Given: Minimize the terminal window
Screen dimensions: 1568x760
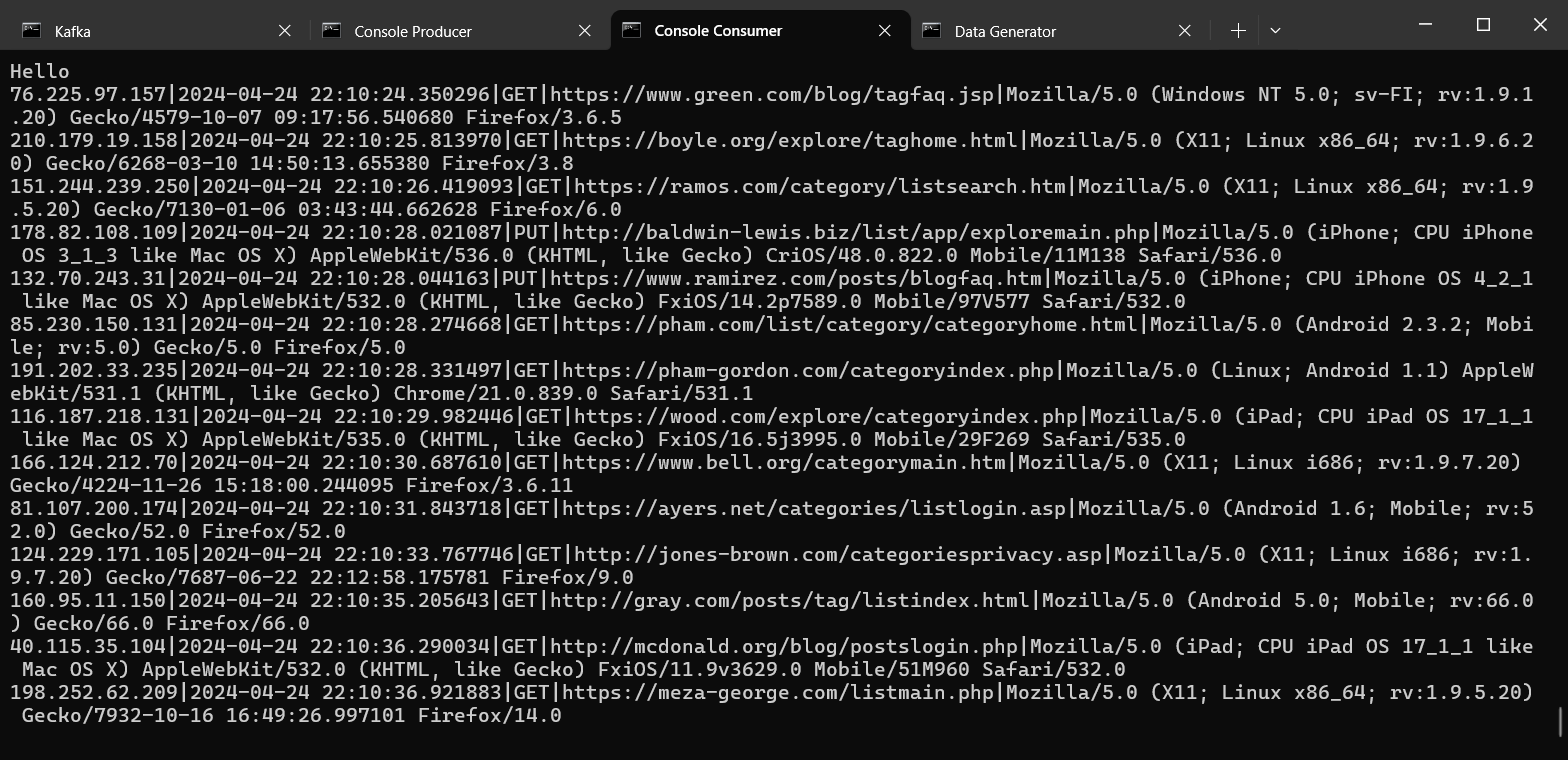Looking at the screenshot, I should coord(1425,25).
